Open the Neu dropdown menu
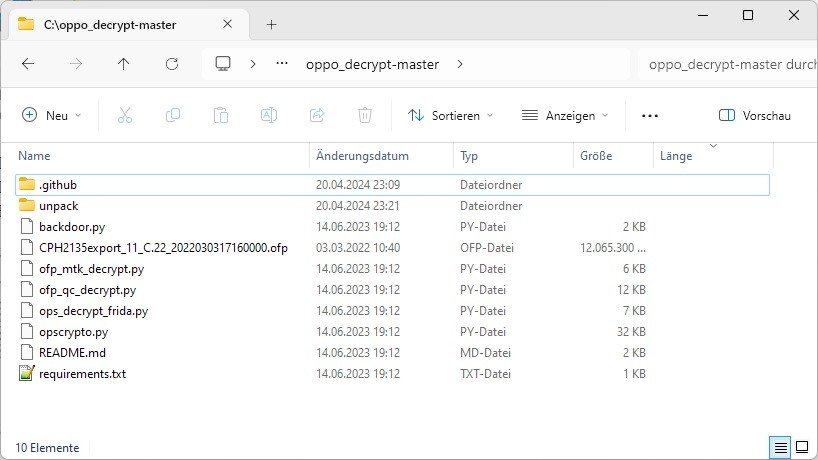818x460 pixels. [x=52, y=115]
